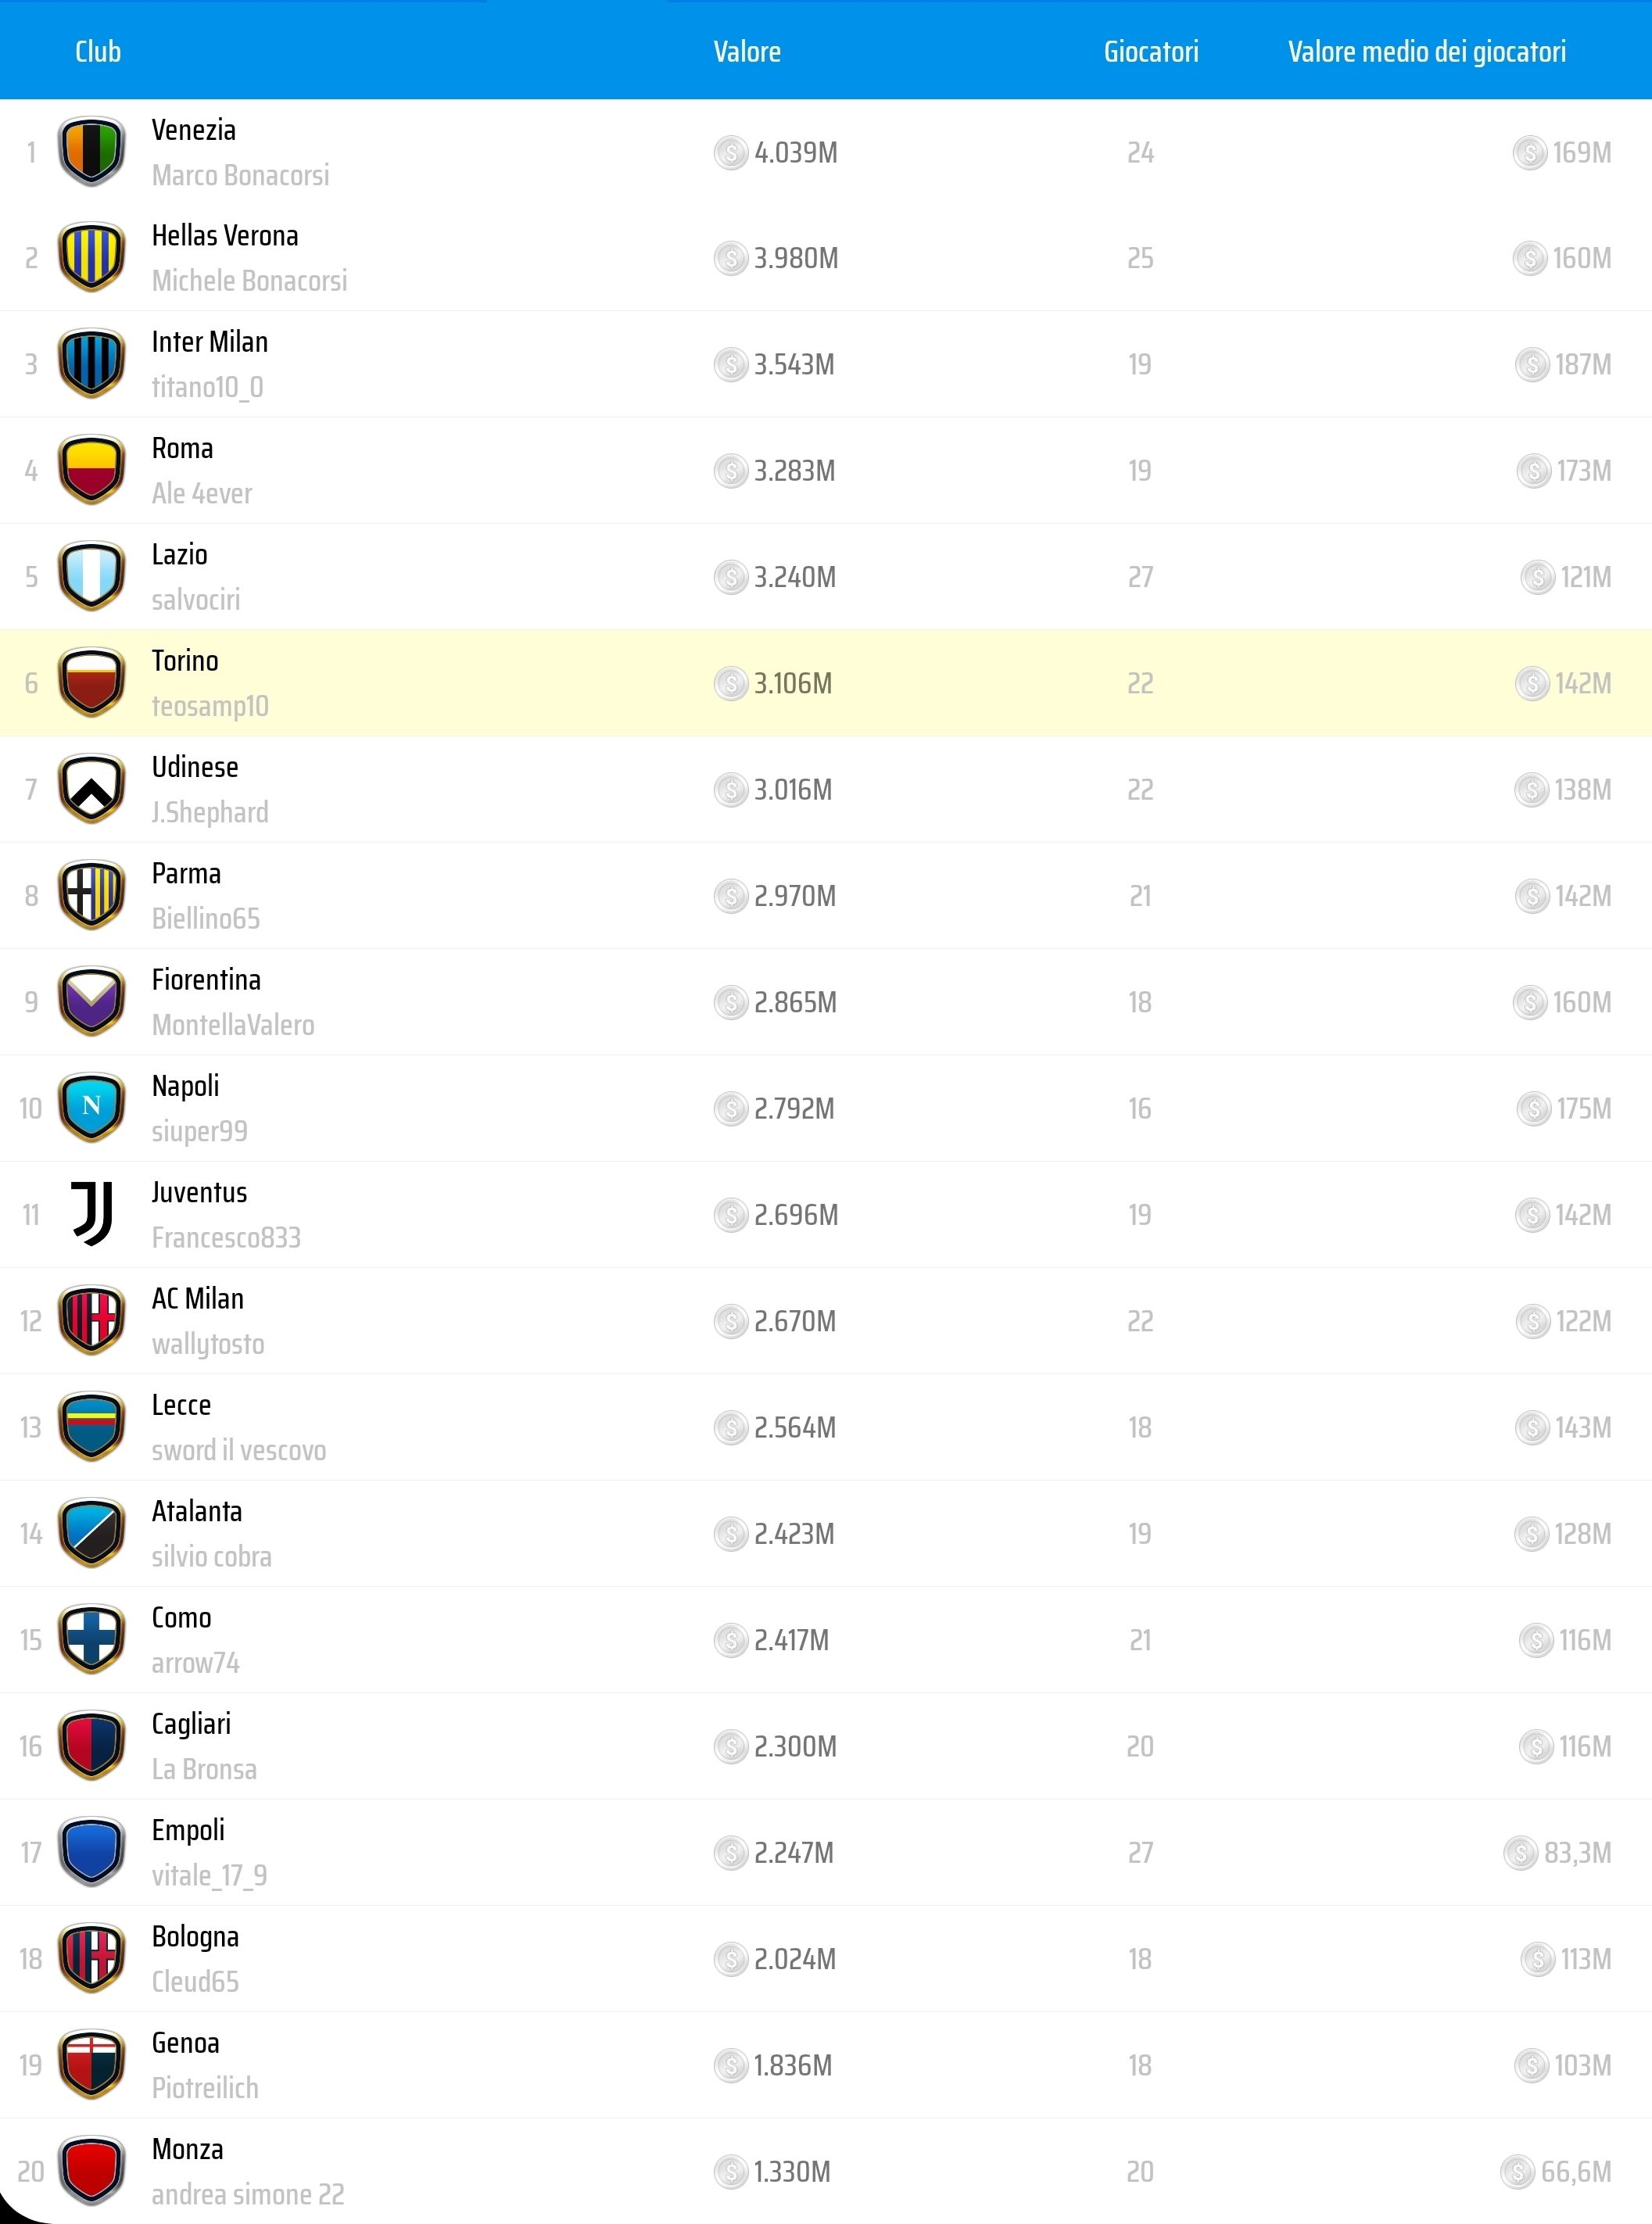Viewport: 1652px width, 2224px height.
Task: Select the Napoli crest with N
Action: (x=91, y=1108)
